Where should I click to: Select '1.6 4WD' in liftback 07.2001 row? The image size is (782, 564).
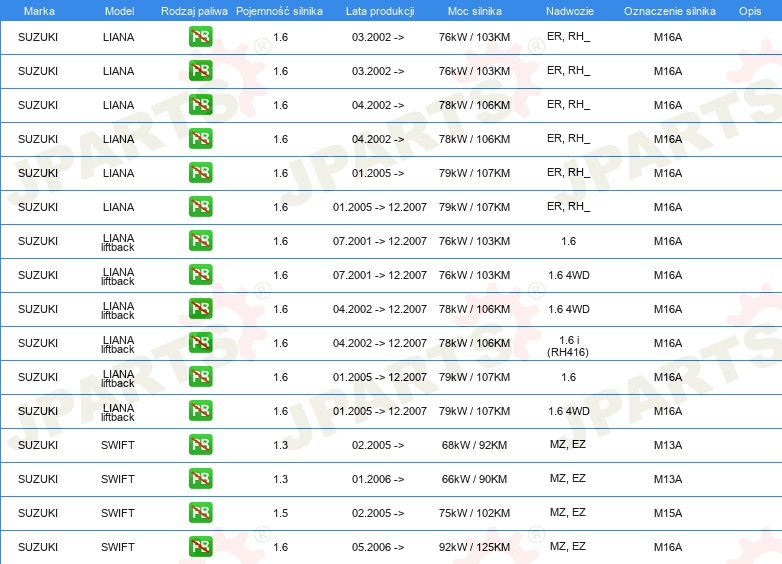pos(569,275)
